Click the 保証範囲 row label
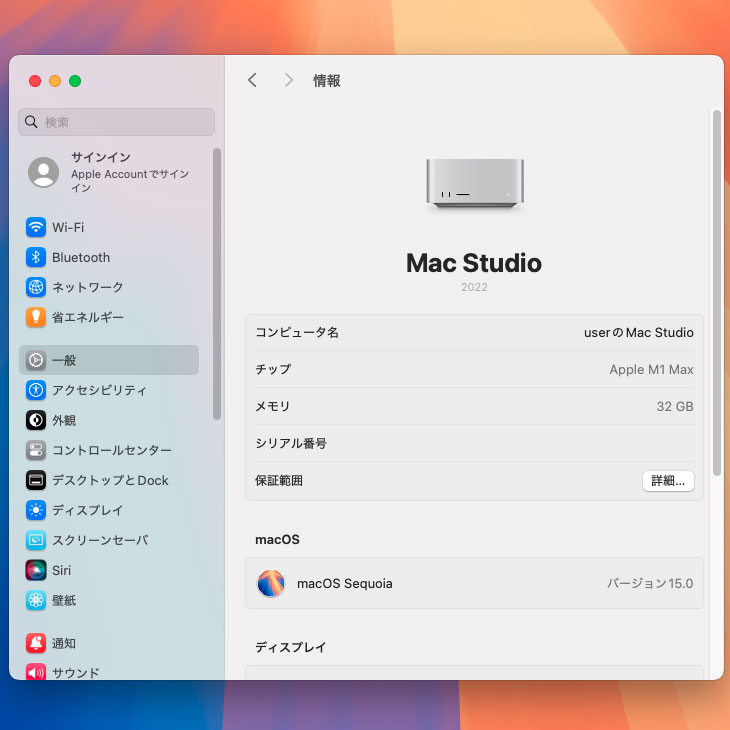This screenshot has height=730, width=730. 279,480
